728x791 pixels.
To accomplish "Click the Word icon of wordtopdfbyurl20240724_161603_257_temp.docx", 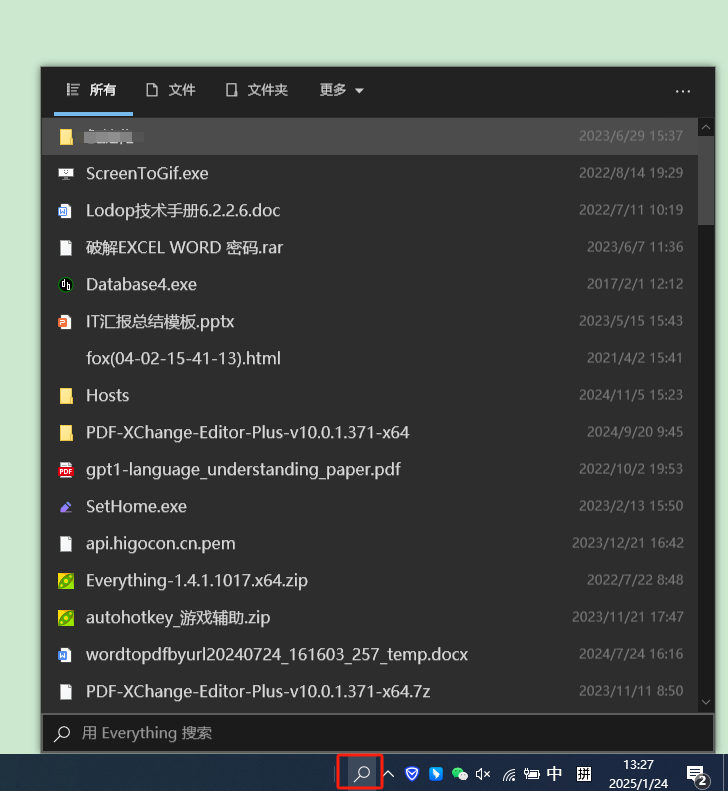I will coord(66,655).
